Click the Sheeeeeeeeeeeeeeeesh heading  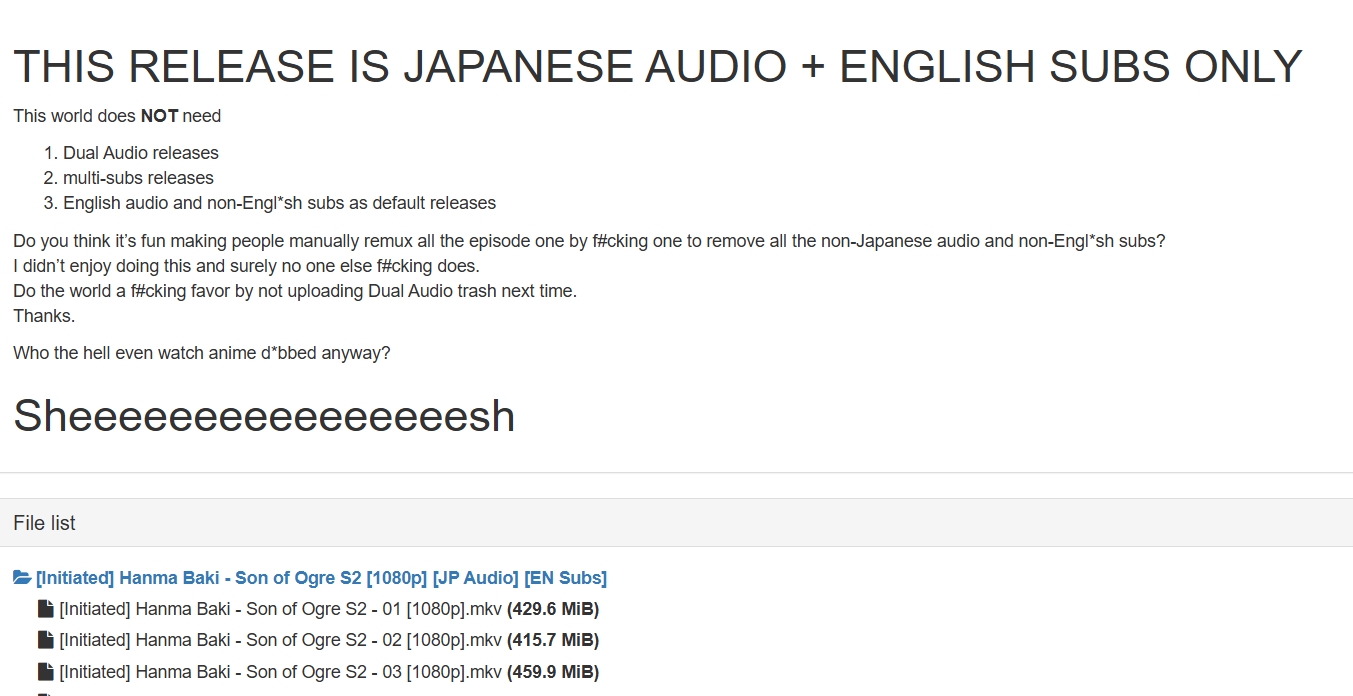264,416
